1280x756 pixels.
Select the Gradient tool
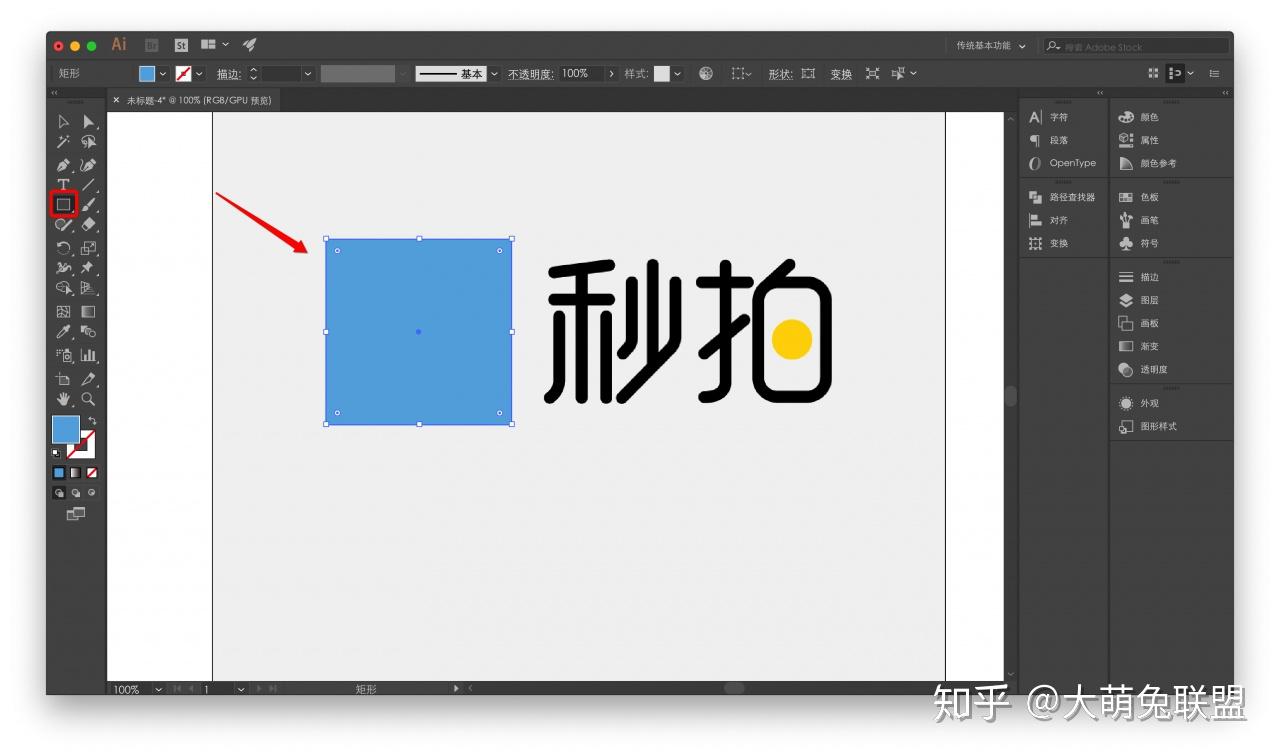pos(89,312)
